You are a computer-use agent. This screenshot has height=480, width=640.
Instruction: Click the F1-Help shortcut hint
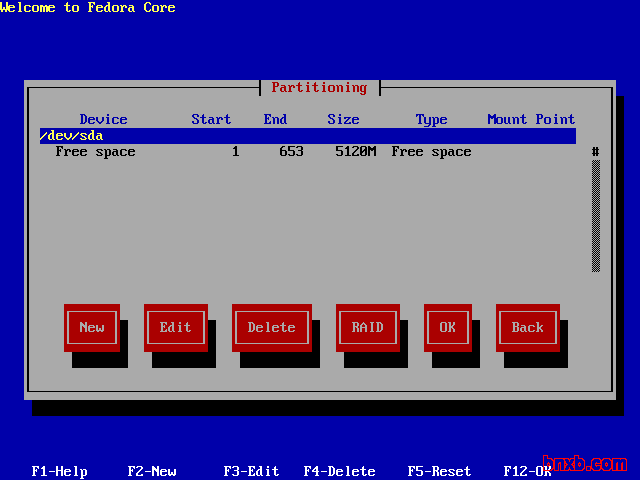pos(60,471)
